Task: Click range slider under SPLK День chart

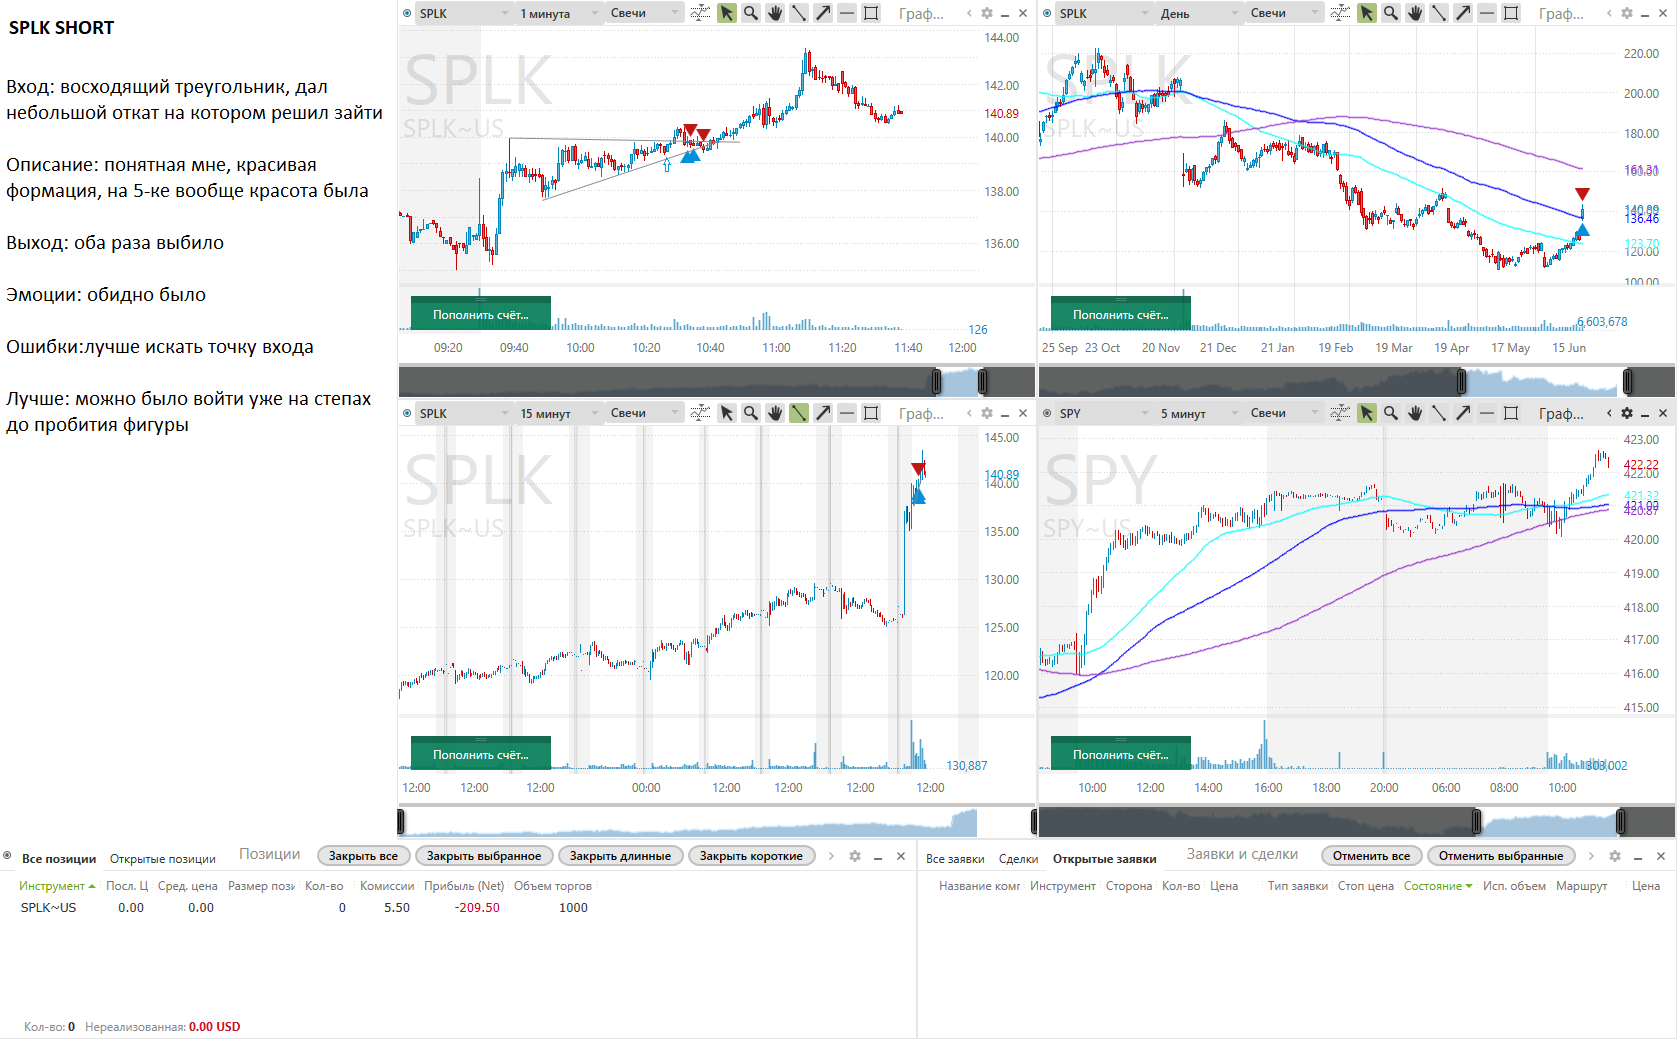Action: 1356,381
